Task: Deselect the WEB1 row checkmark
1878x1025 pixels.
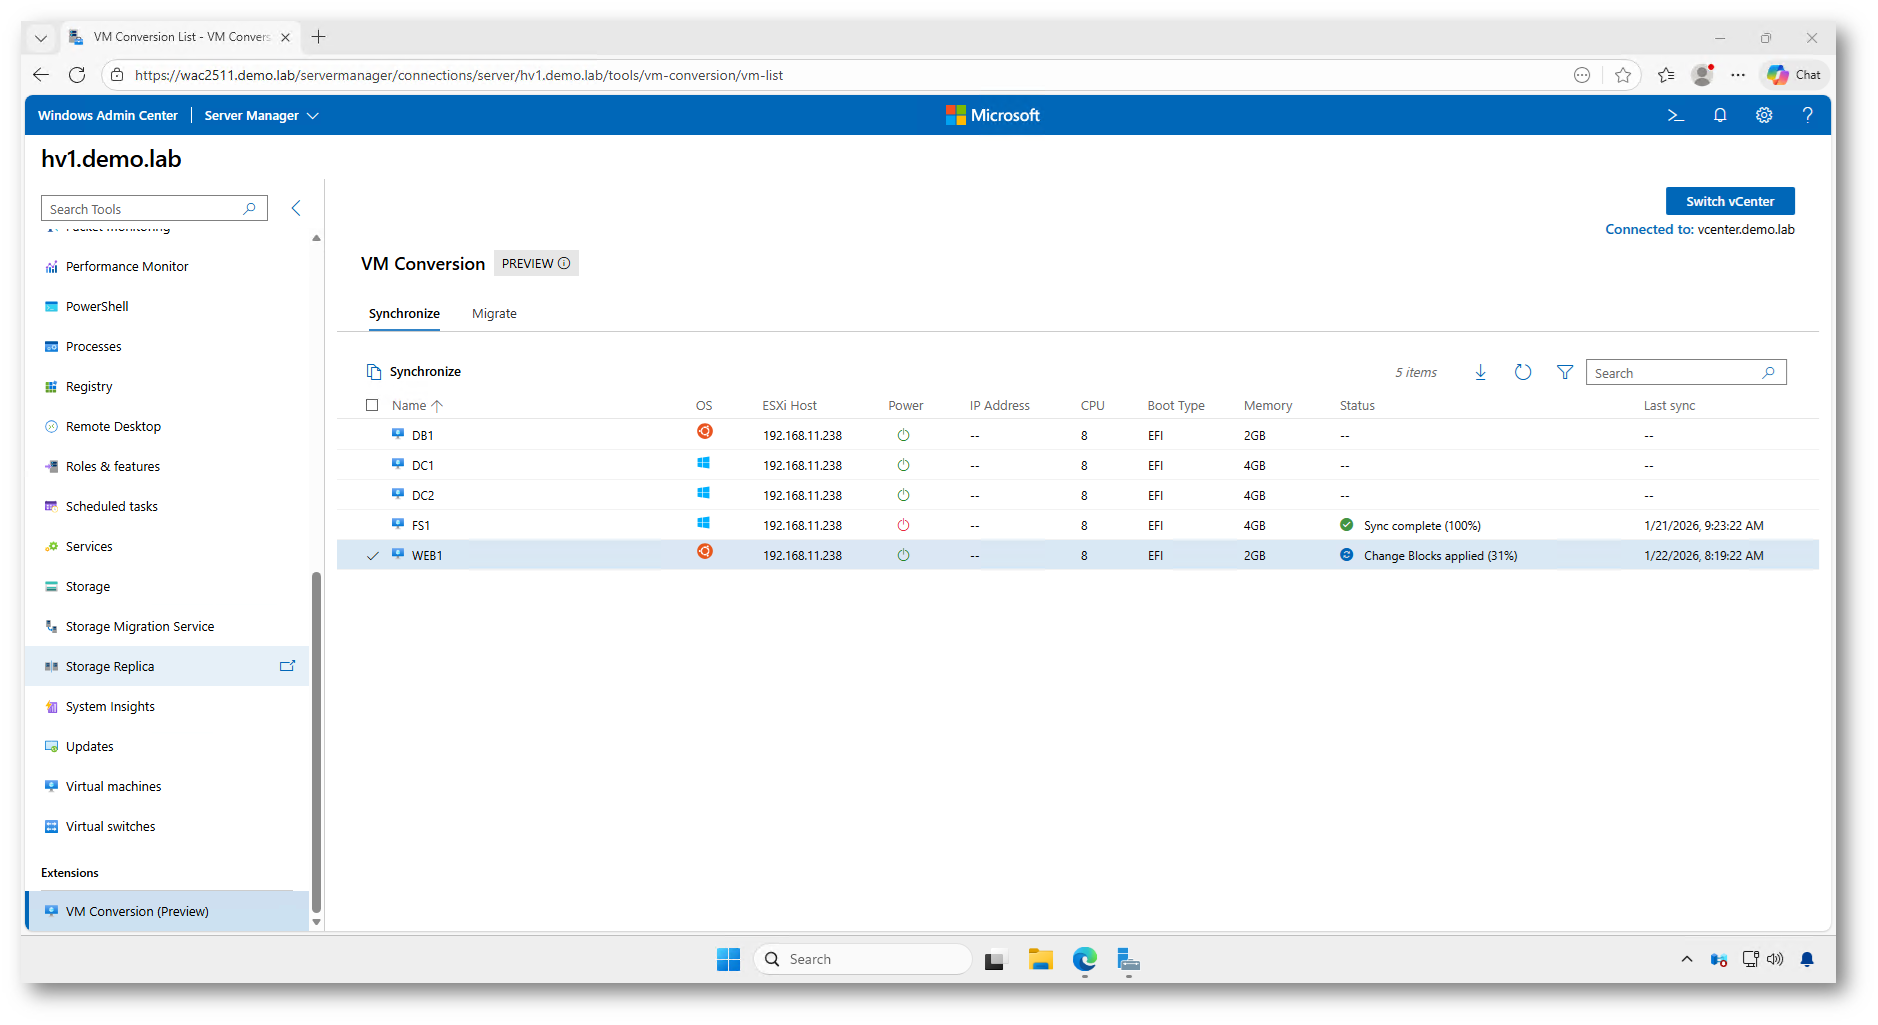Action: coord(373,556)
